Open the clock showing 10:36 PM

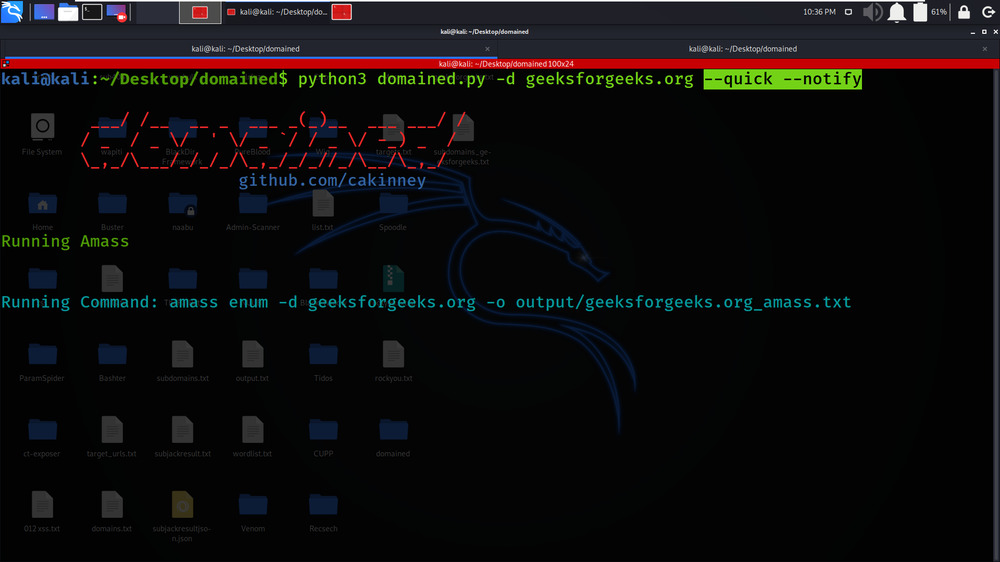point(819,12)
